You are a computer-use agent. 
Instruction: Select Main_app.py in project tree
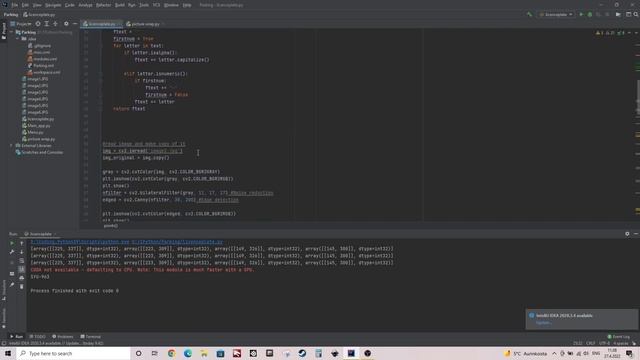(36, 126)
